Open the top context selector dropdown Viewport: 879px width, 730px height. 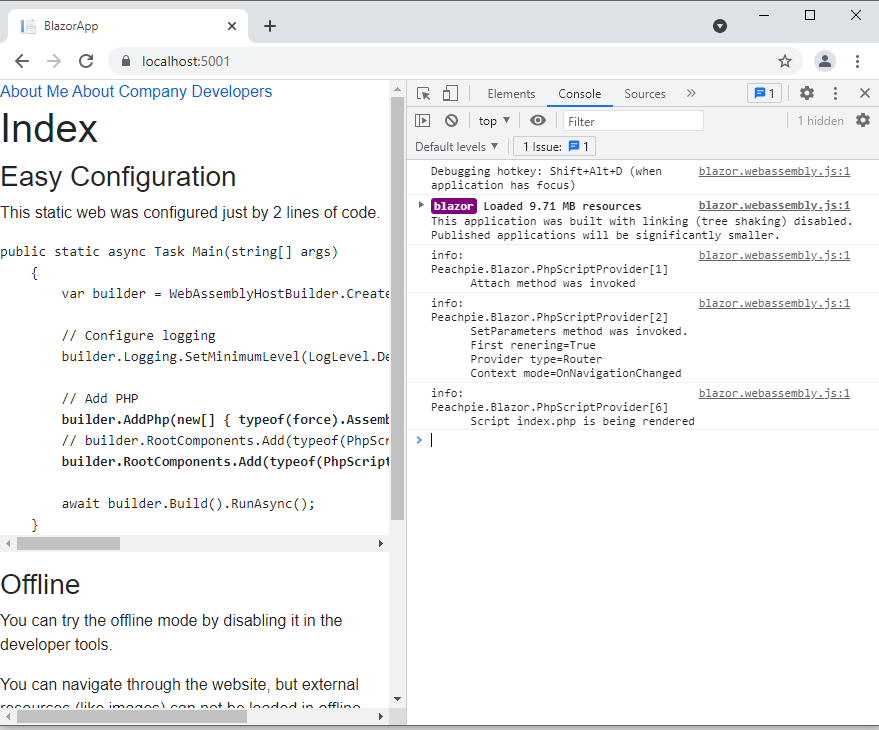(x=494, y=121)
